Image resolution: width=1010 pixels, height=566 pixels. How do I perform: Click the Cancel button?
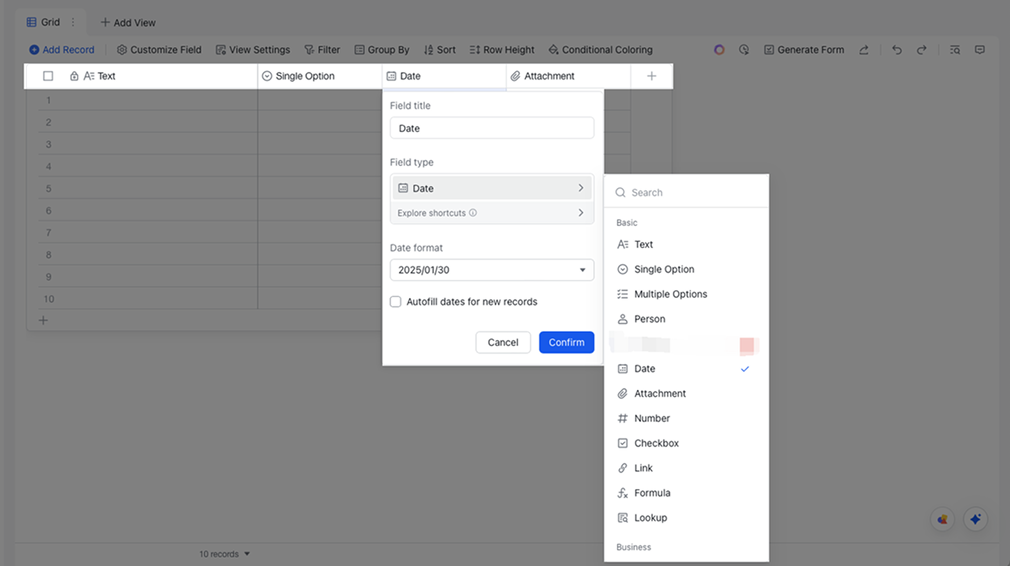click(503, 342)
